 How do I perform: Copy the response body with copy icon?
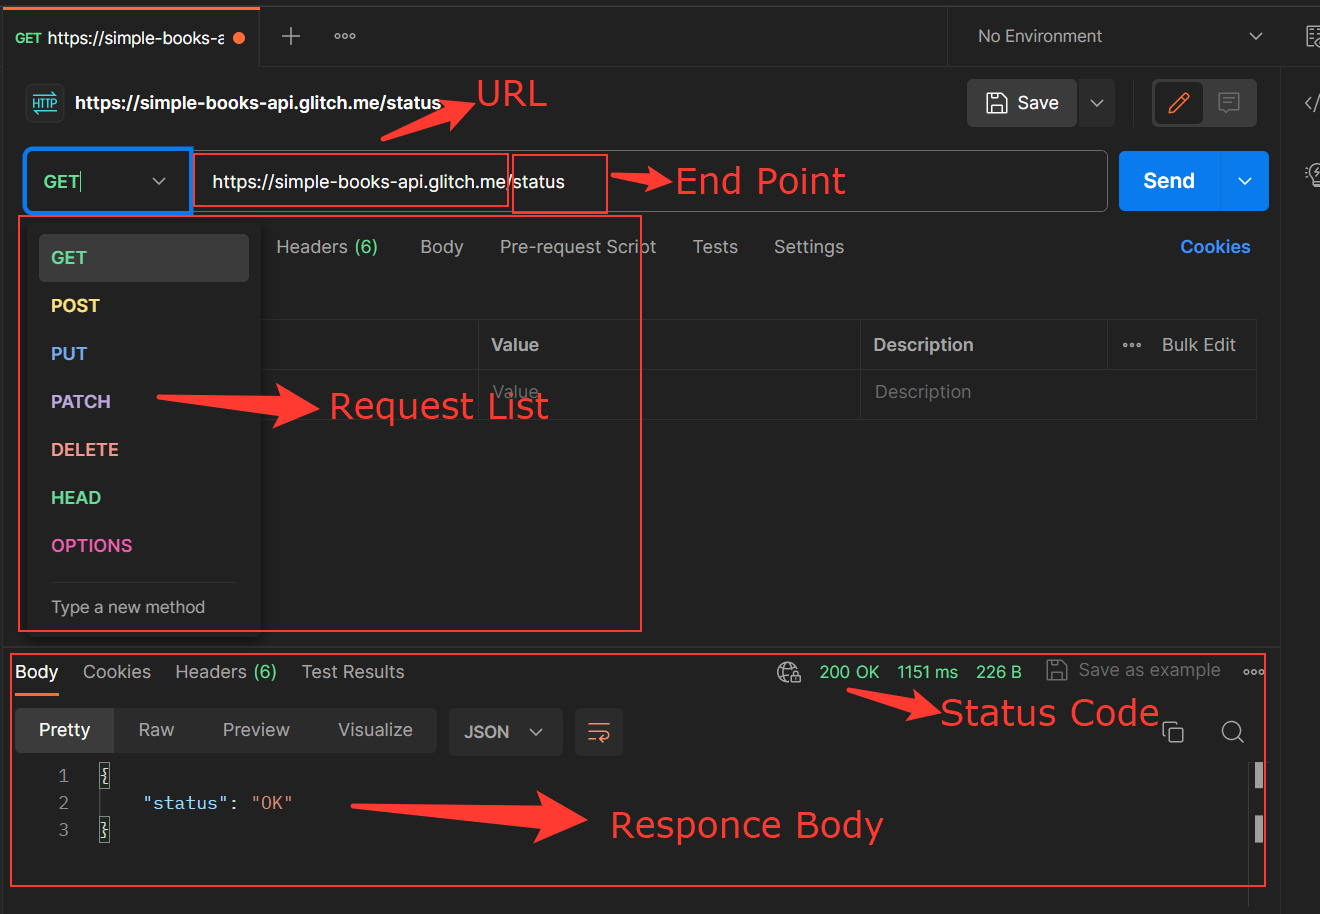point(1173,732)
